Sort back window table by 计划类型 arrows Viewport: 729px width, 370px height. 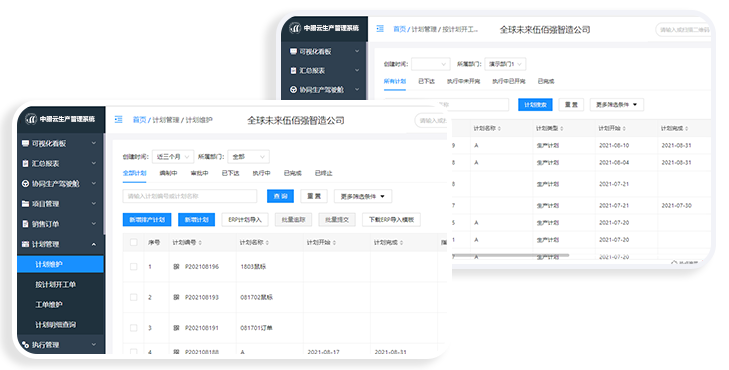(x=562, y=128)
